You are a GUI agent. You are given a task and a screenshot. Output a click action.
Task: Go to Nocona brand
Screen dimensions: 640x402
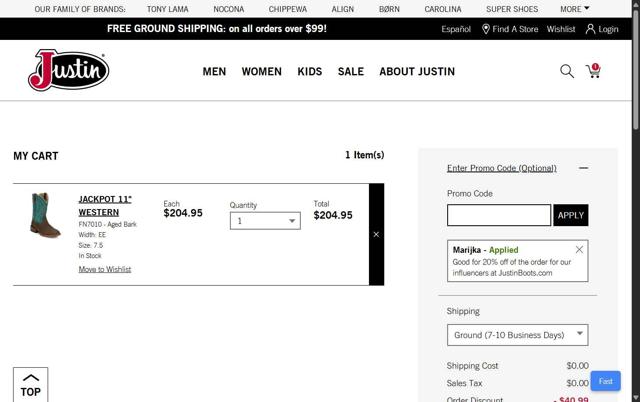tap(229, 9)
